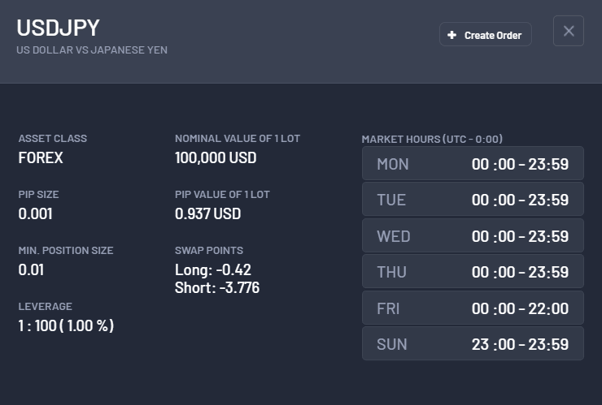Viewport: 602px width, 405px height.
Task: Click the Market Hours (UTC) heading
Action: tap(432, 139)
